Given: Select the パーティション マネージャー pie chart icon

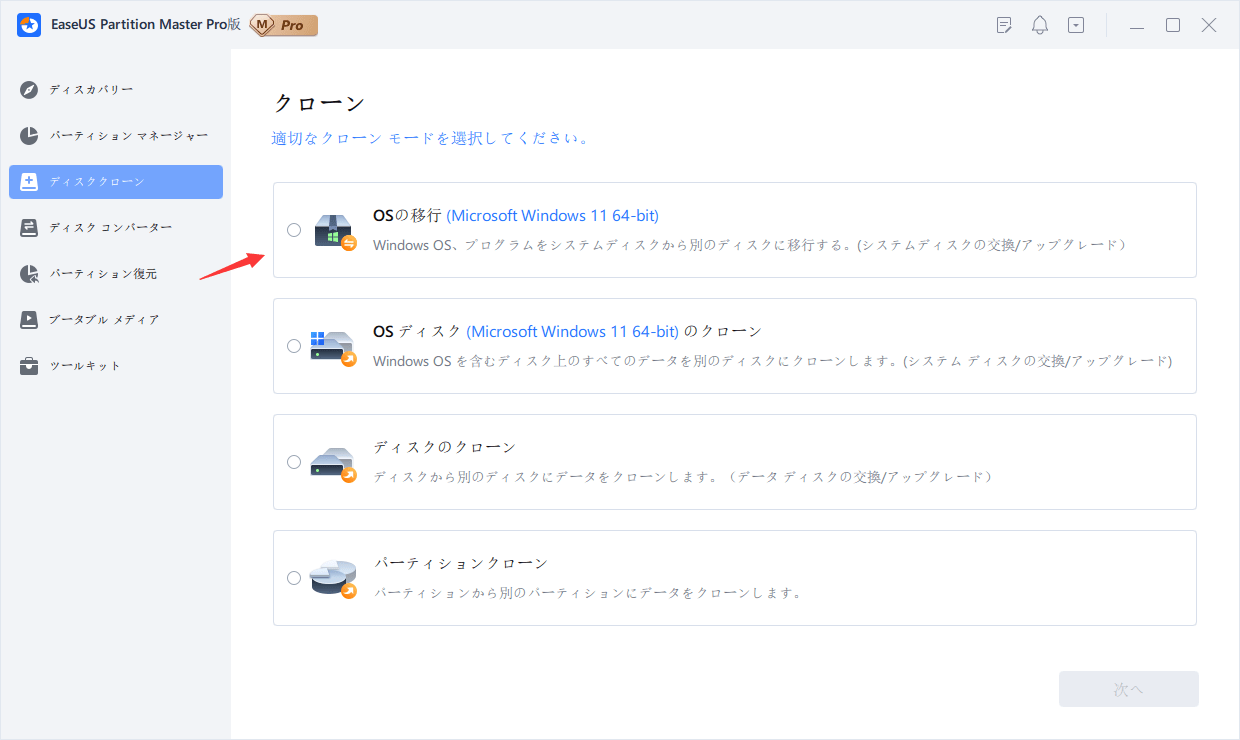Looking at the screenshot, I should [29, 135].
